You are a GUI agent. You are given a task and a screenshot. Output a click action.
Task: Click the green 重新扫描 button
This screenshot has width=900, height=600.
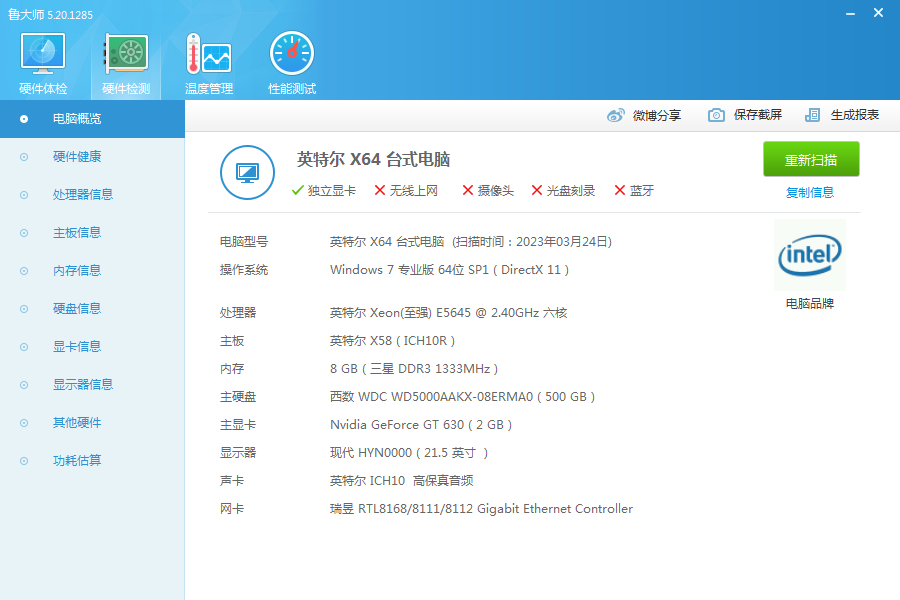811,159
